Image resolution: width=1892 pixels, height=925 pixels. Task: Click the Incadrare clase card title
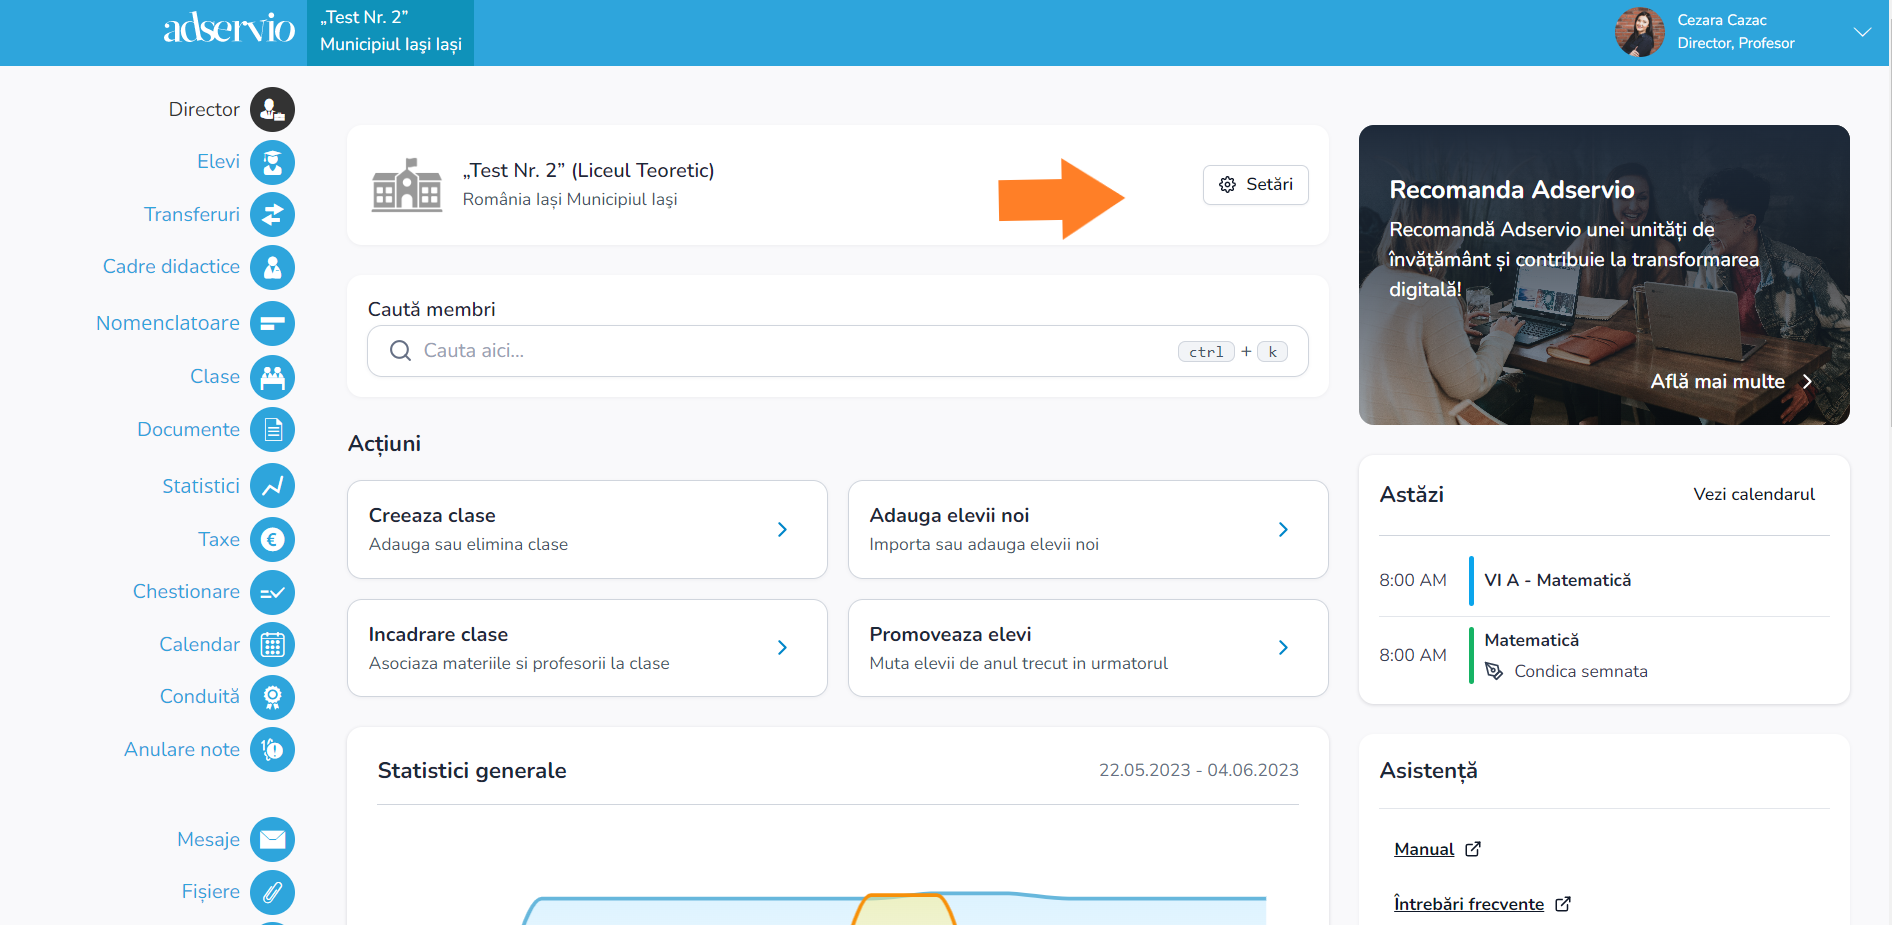point(438,634)
